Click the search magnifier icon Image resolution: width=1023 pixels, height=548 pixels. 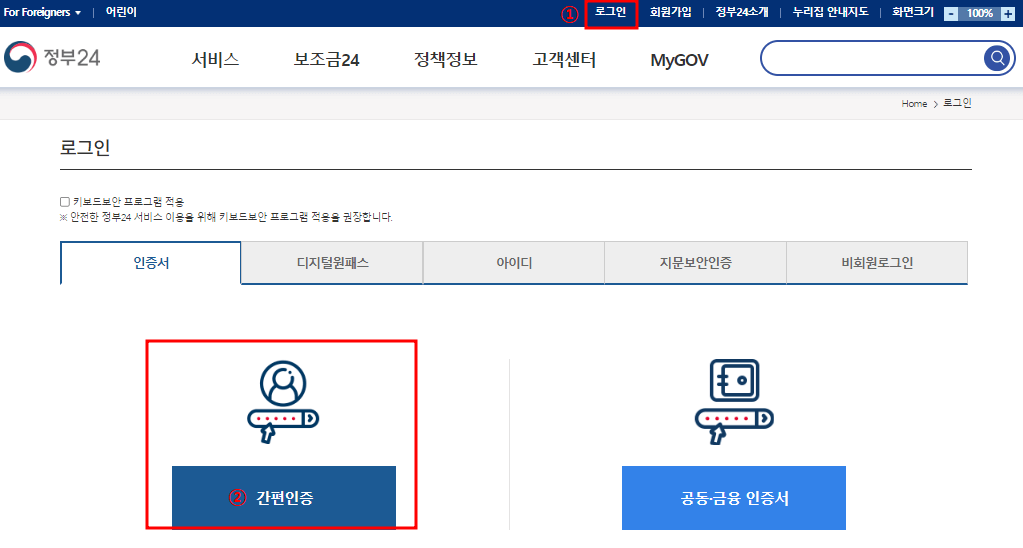pyautogui.click(x=997, y=58)
